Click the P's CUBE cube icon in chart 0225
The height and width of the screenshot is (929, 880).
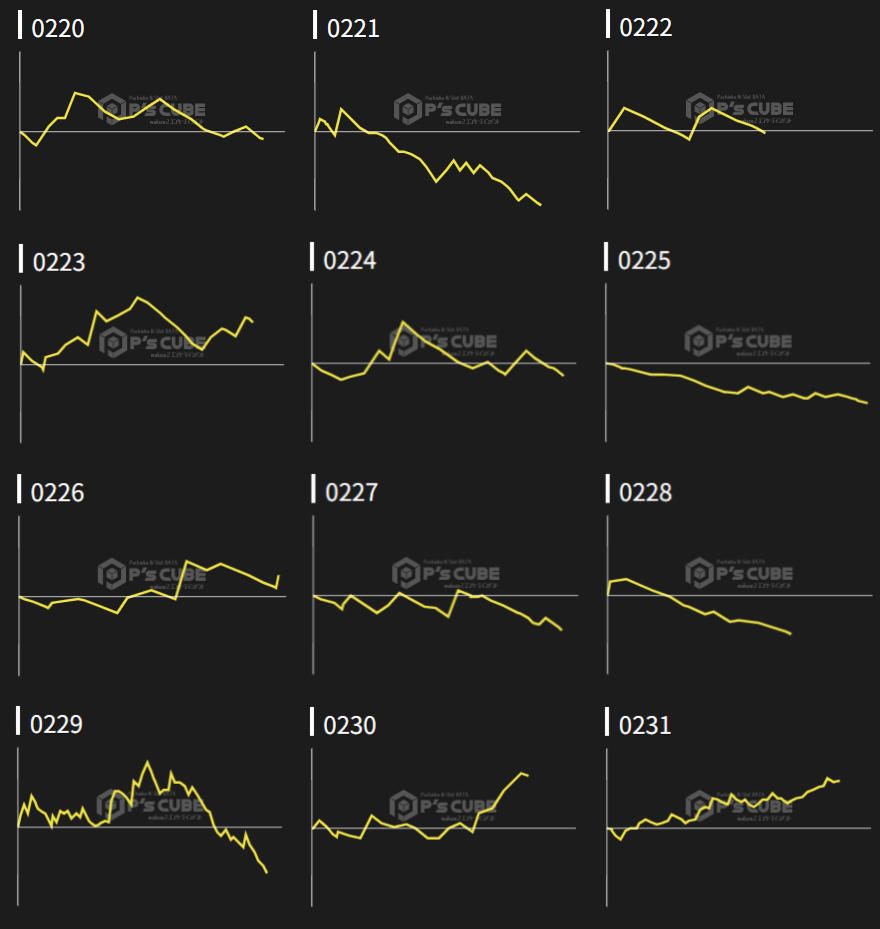[699, 341]
